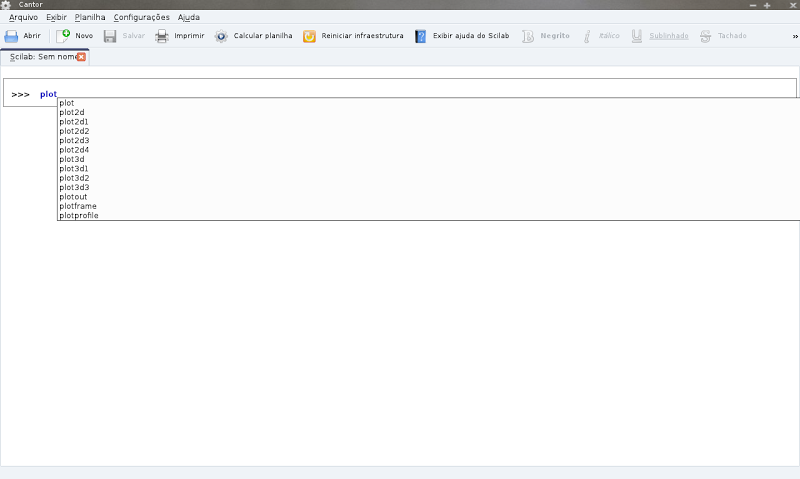Expand the toolbar overflow chevron
The image size is (800, 479).
click(x=795, y=36)
